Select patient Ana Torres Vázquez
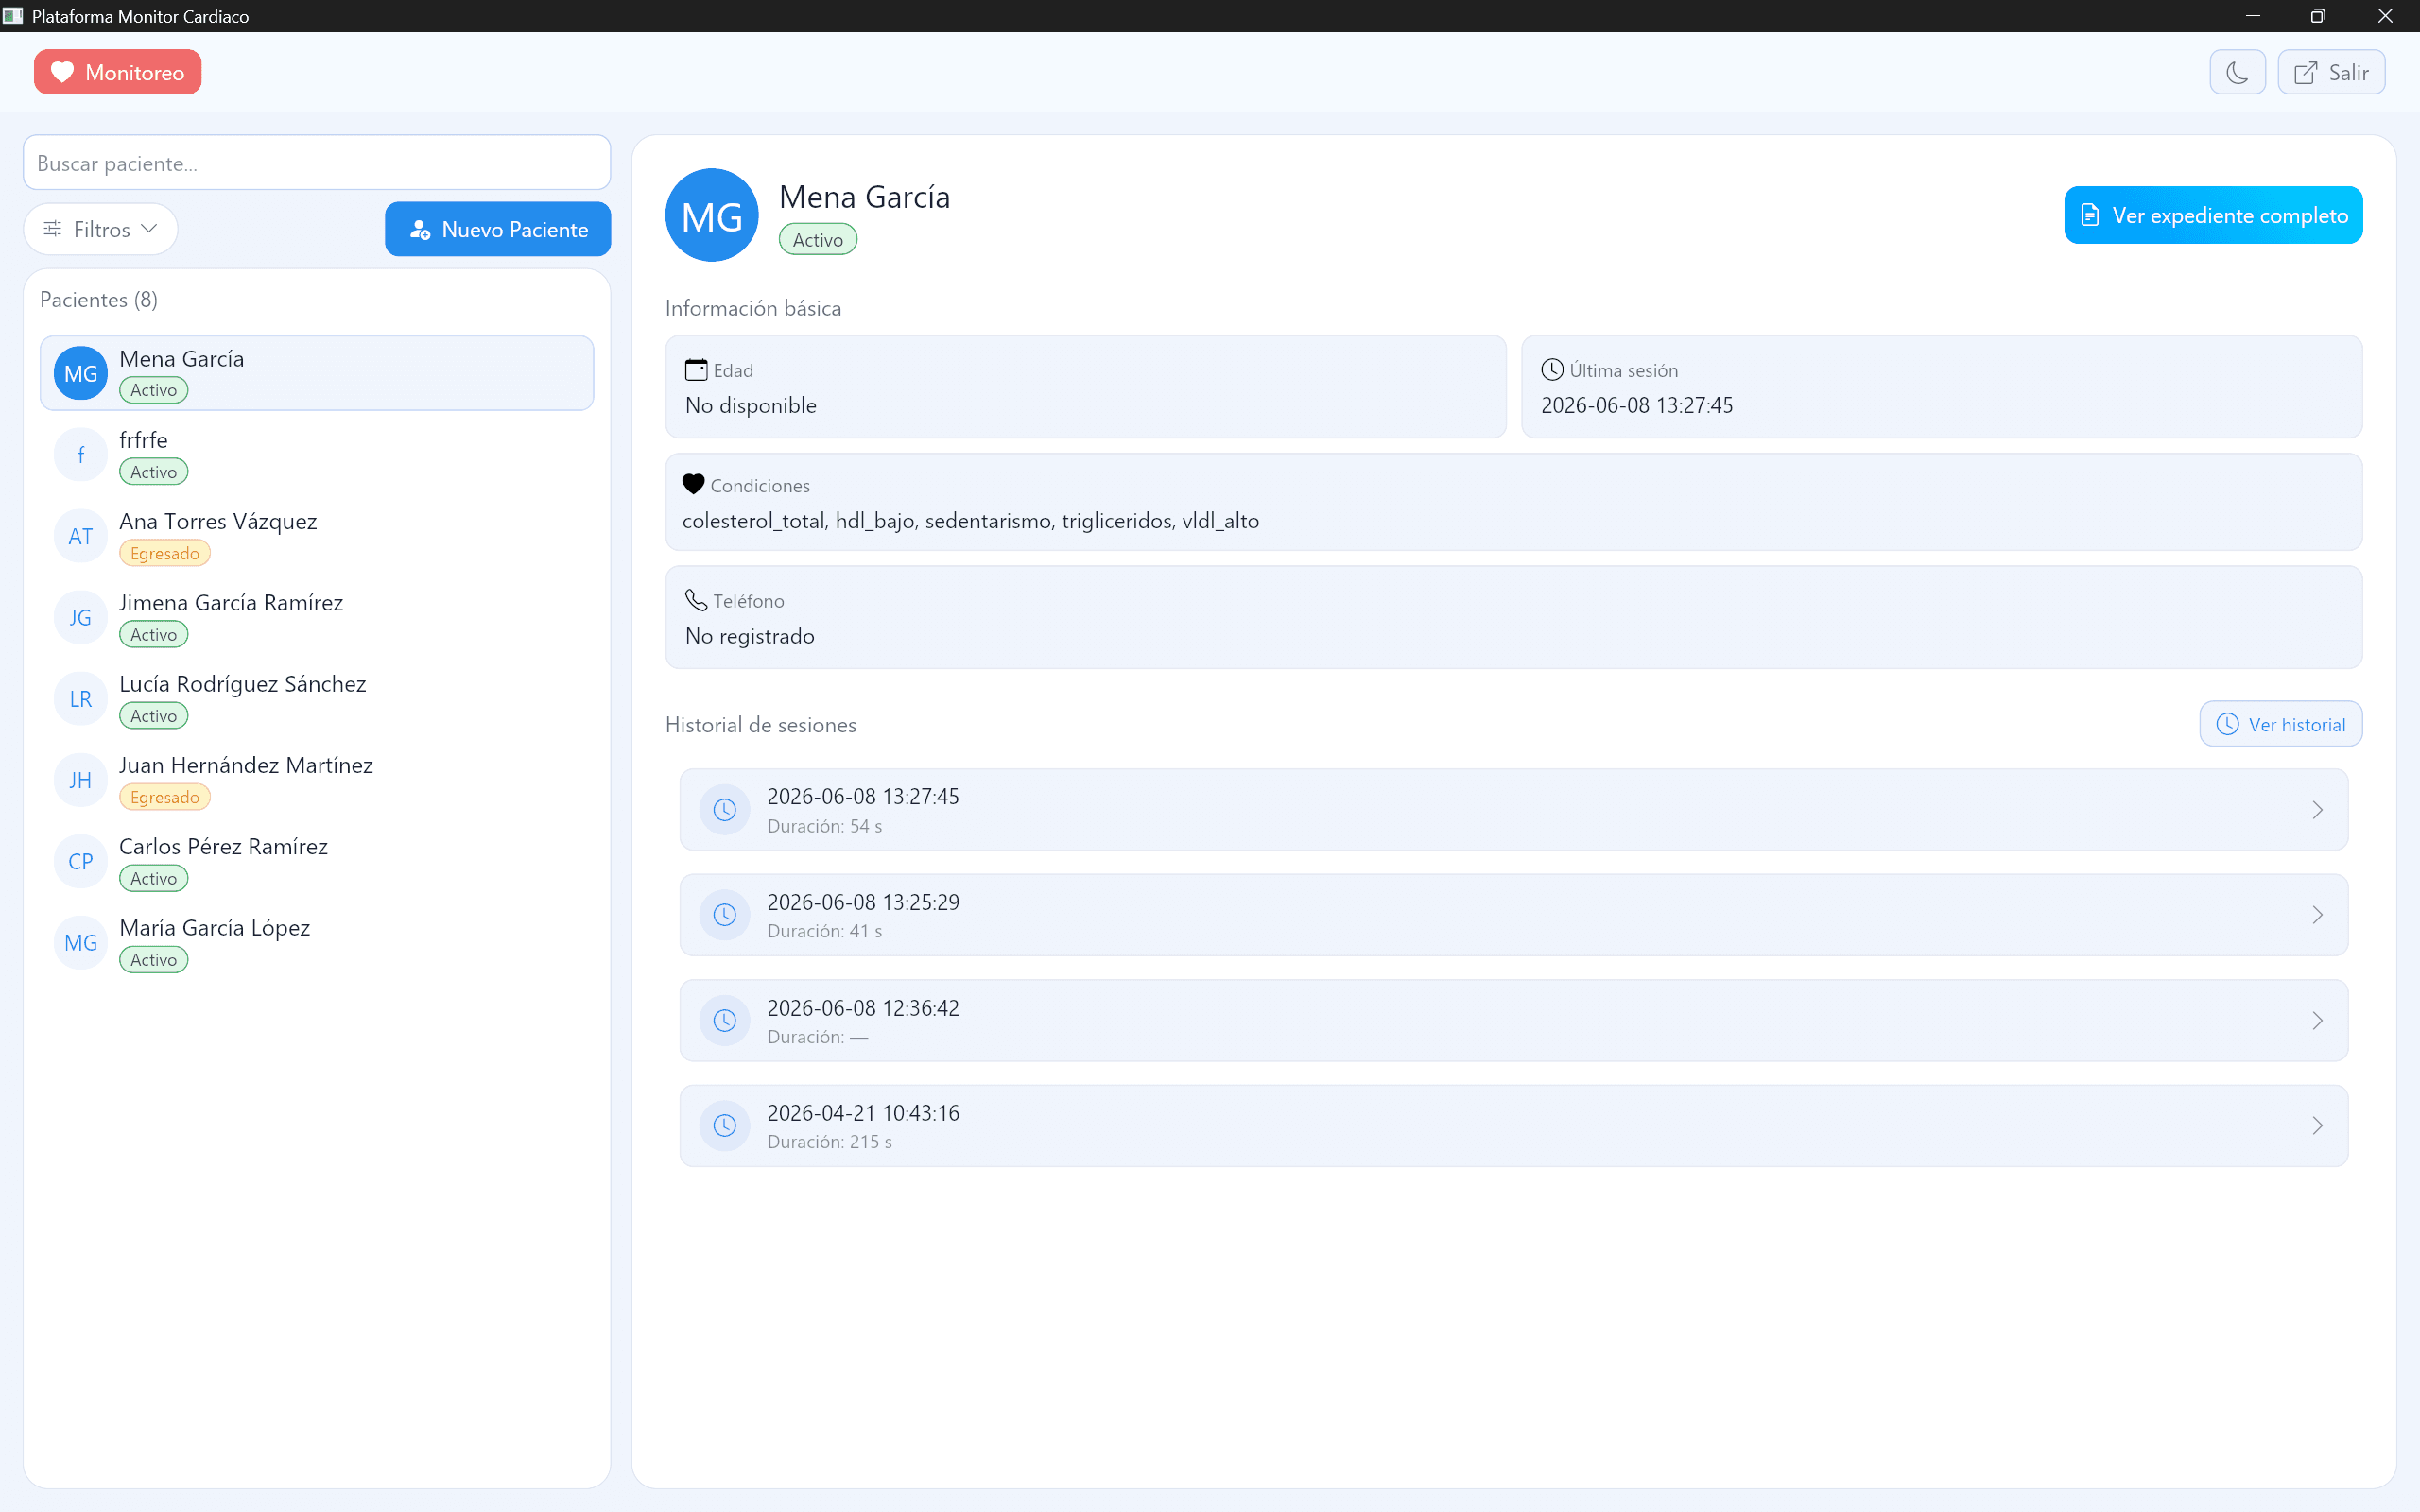Image resolution: width=2420 pixels, height=1512 pixels. point(317,536)
